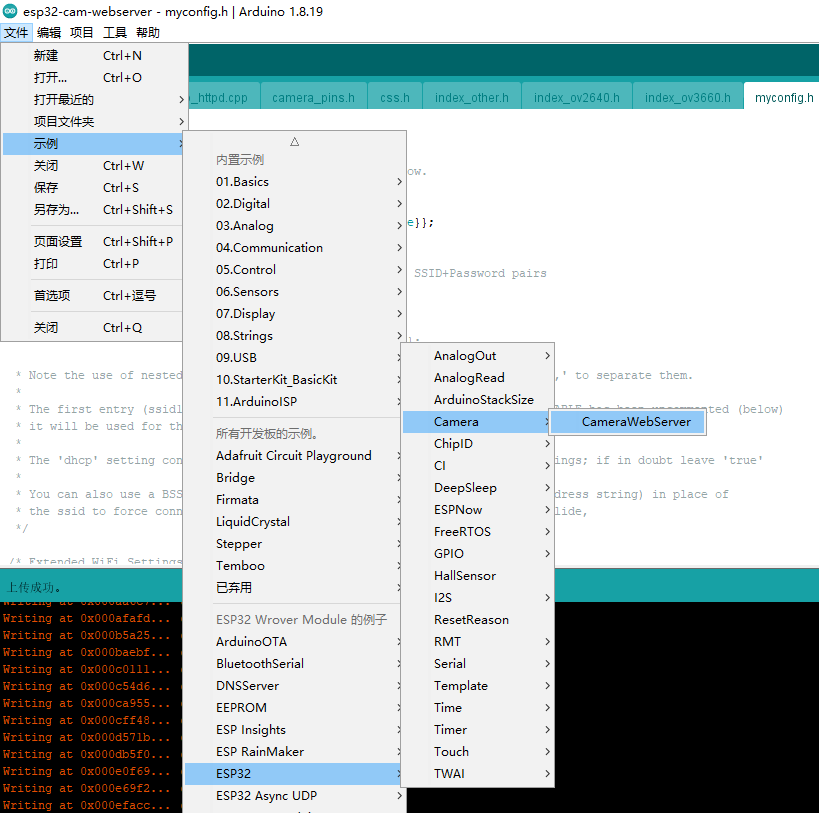Image resolution: width=819 pixels, height=813 pixels.
Task: Switch to the myconfig.h tab
Action: pyautogui.click(x=783, y=97)
